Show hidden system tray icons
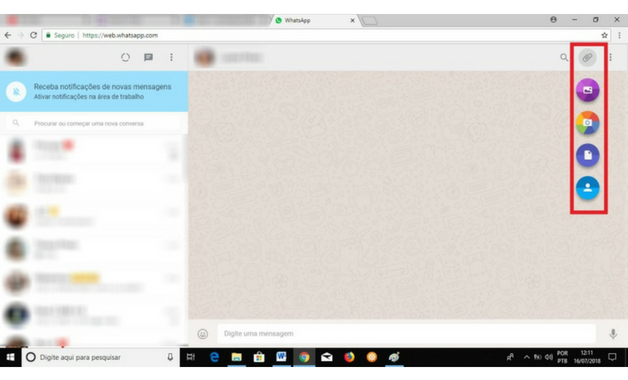This screenshot has height=380, width=628. pos(527,357)
